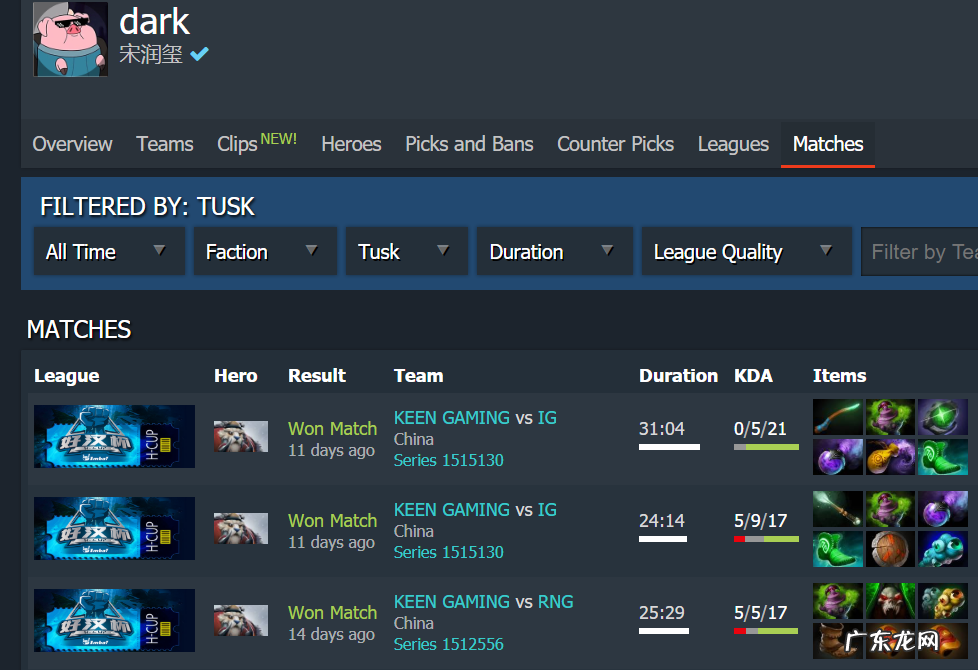Open the Faction filter dropdown
Screen dimensions: 978x670
coord(265,251)
